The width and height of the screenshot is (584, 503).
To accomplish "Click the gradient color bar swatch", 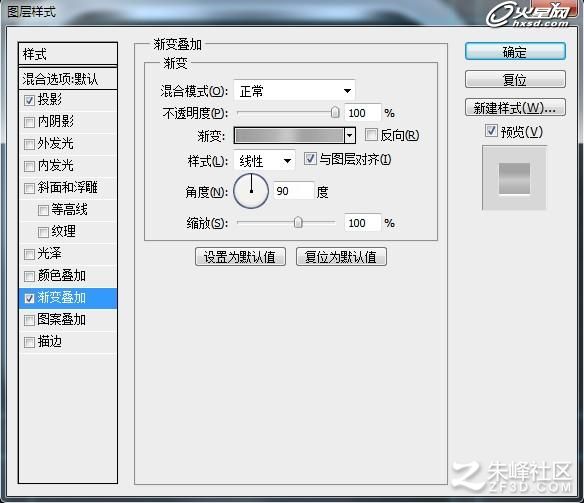I will (x=289, y=136).
